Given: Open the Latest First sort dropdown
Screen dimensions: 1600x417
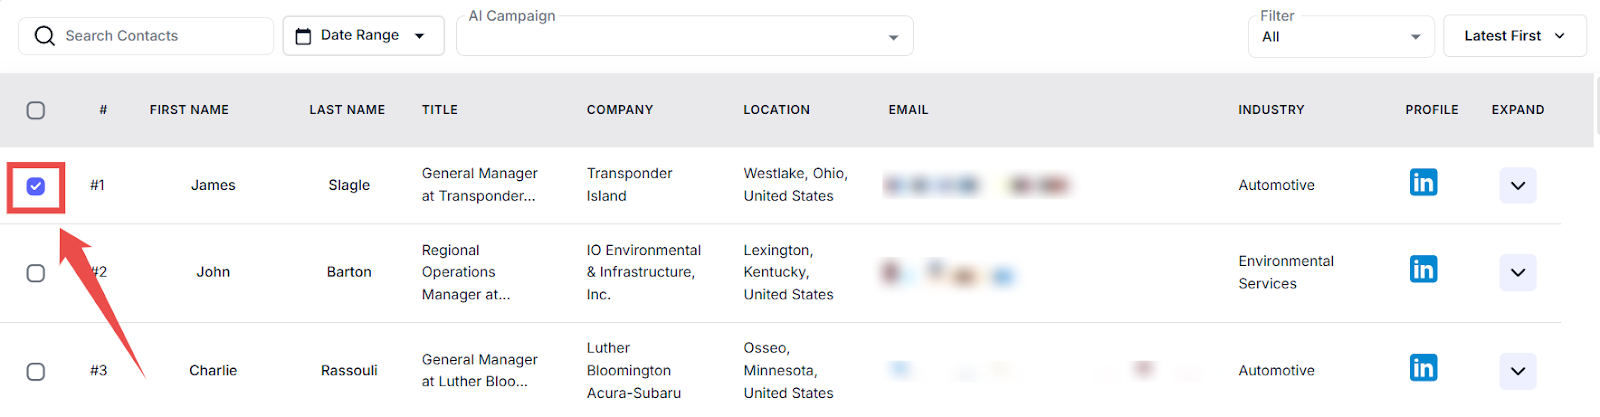Looking at the screenshot, I should pyautogui.click(x=1514, y=36).
